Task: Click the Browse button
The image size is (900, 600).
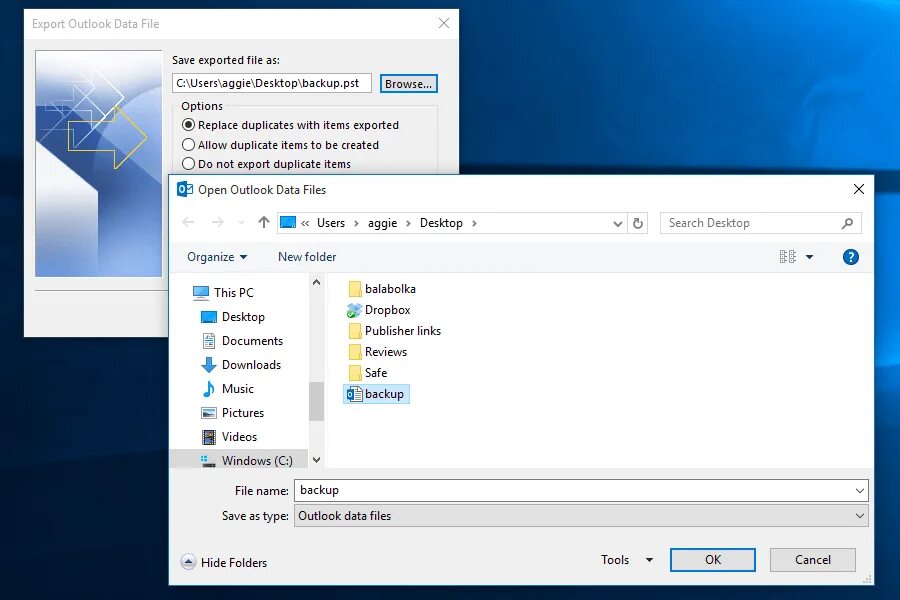Action: [x=408, y=83]
